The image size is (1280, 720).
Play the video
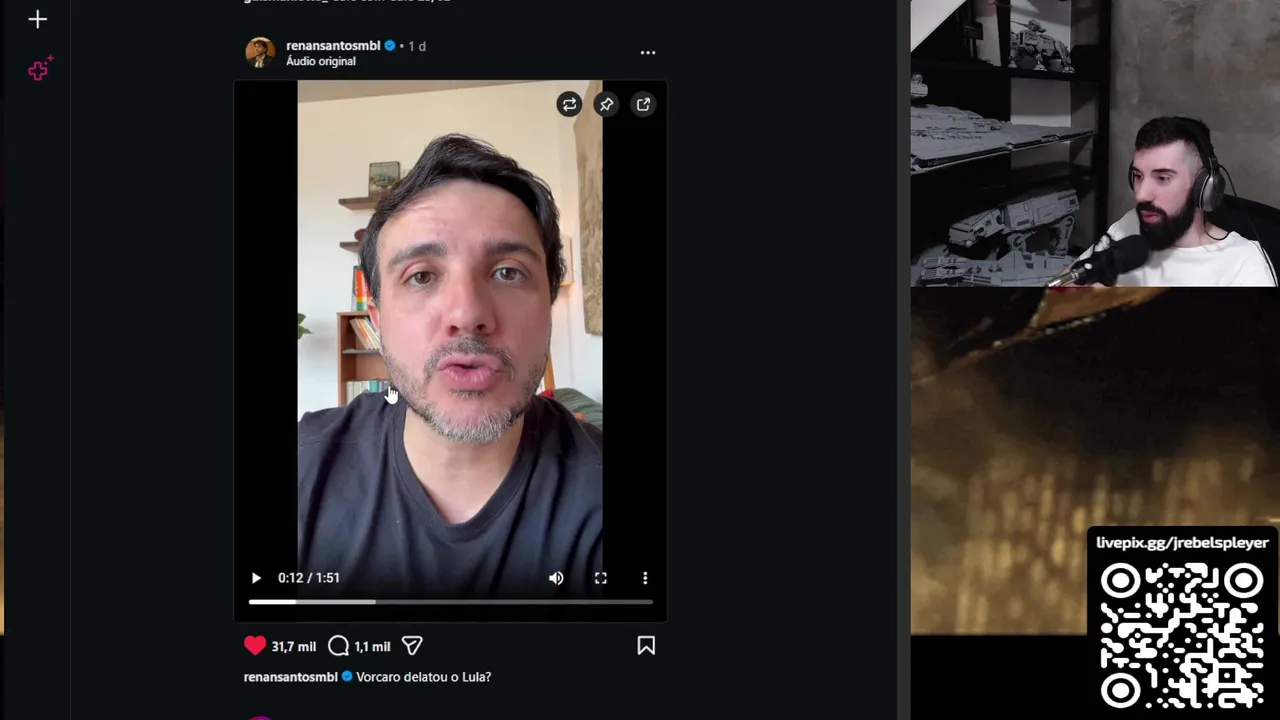[x=256, y=578]
